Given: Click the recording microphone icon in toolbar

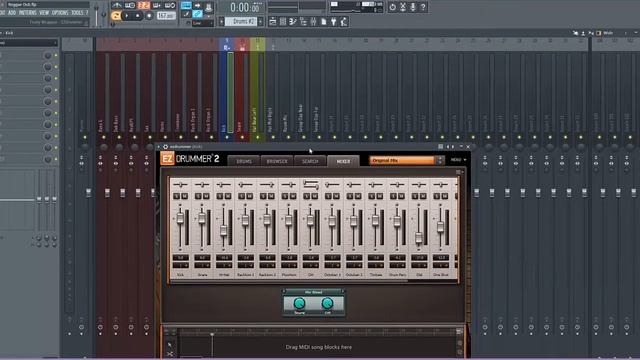Looking at the screenshot, I should click(x=413, y=7).
